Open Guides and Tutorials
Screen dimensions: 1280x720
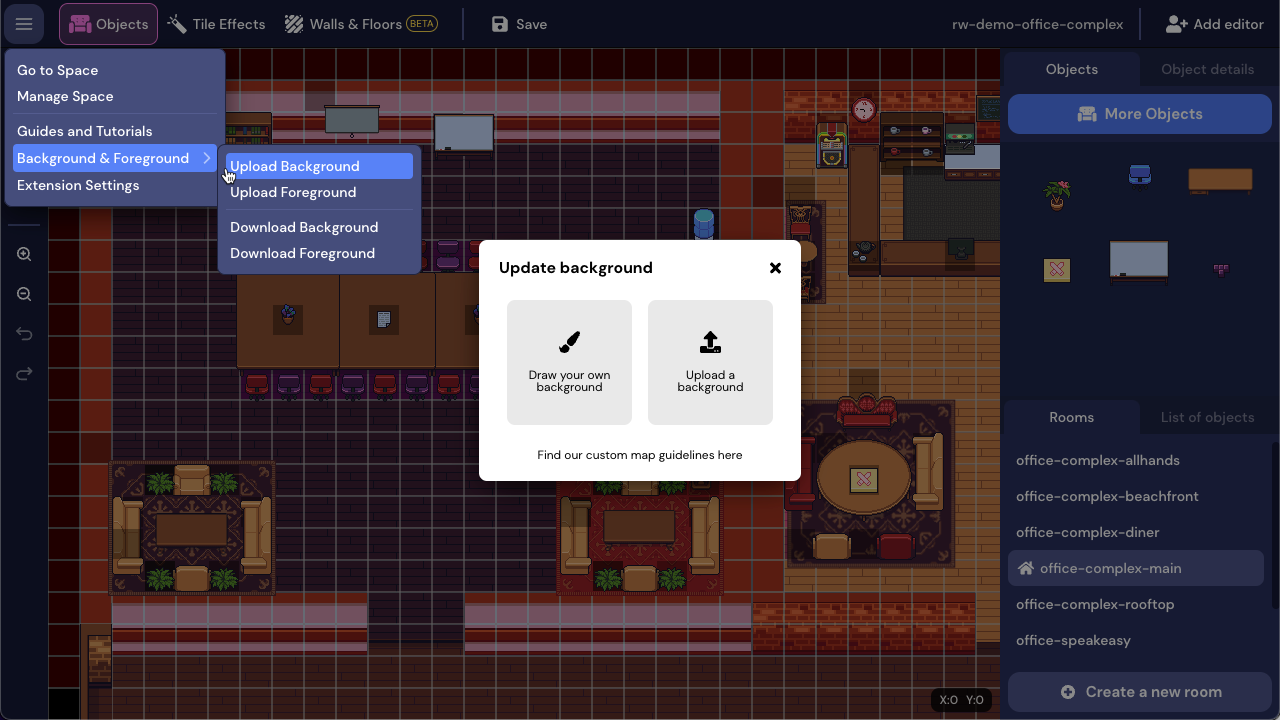coord(84,131)
